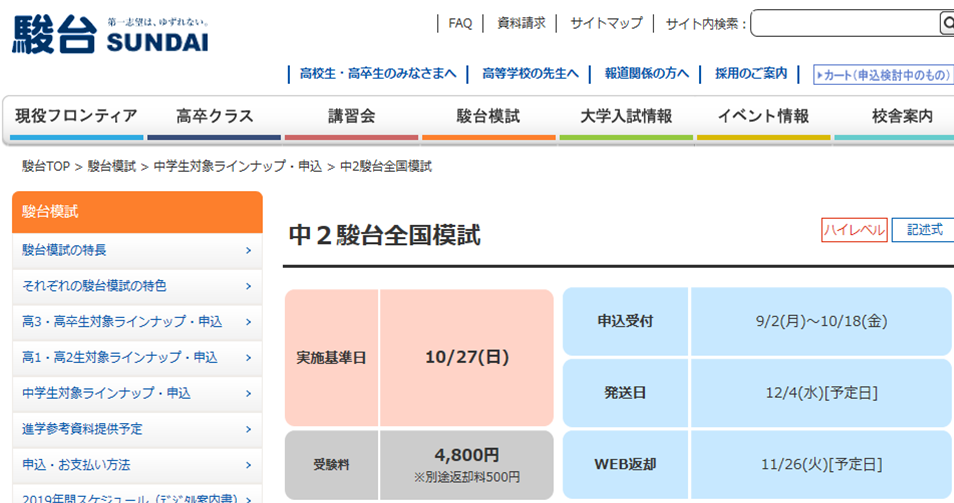Select イベント情報 menu tab
The width and height of the screenshot is (954, 503).
764,119
